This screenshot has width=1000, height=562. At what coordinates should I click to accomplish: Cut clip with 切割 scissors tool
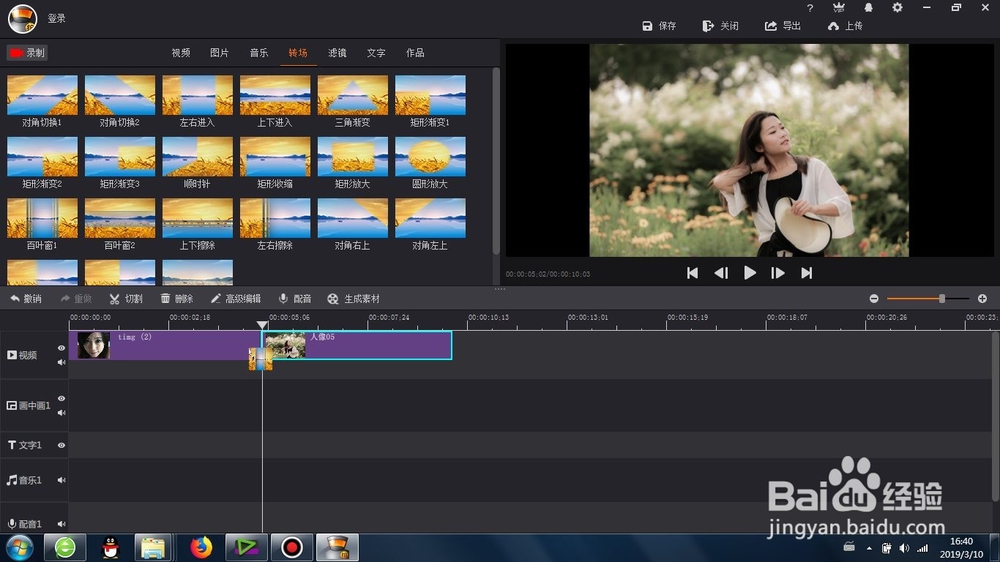pos(126,299)
